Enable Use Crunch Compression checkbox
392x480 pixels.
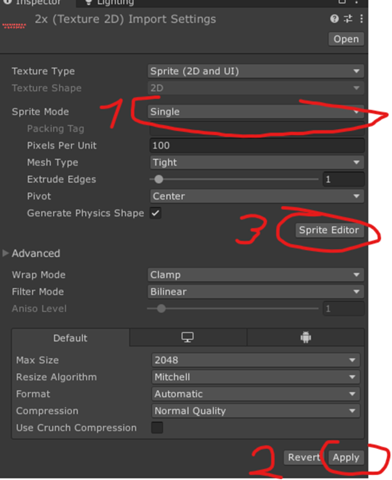[x=157, y=427]
